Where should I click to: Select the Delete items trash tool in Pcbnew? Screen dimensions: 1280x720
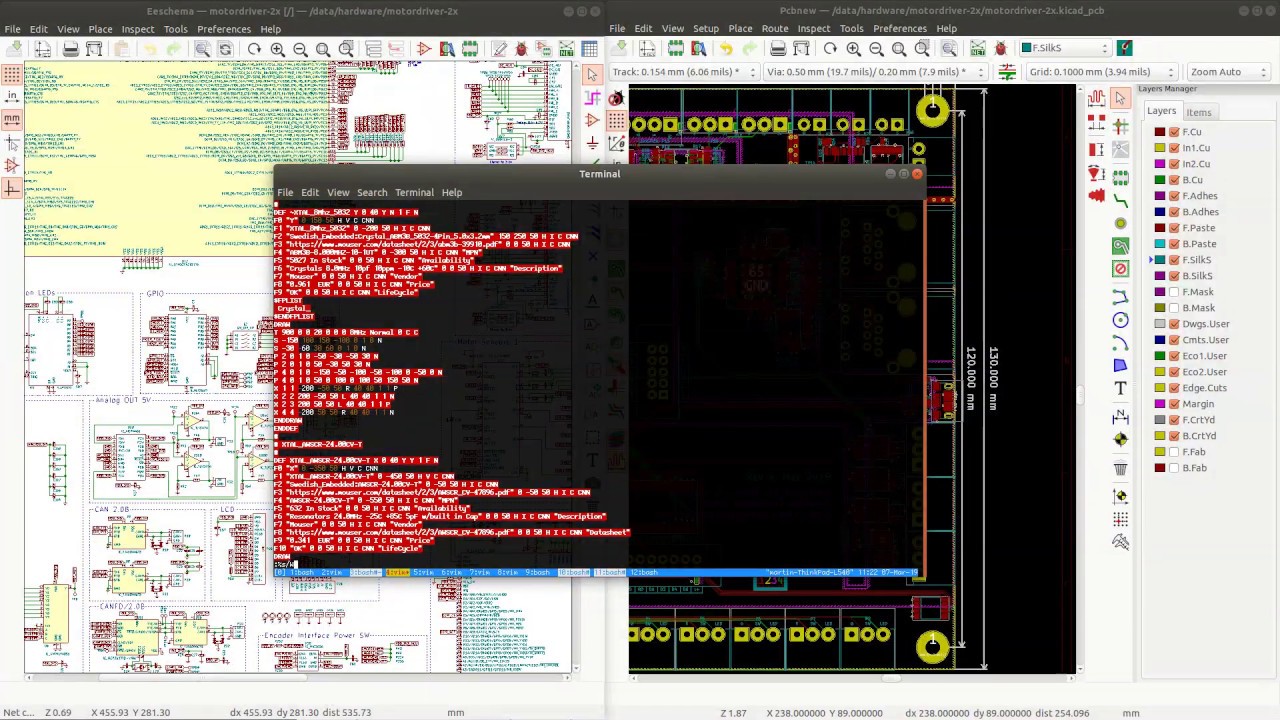[1120, 469]
